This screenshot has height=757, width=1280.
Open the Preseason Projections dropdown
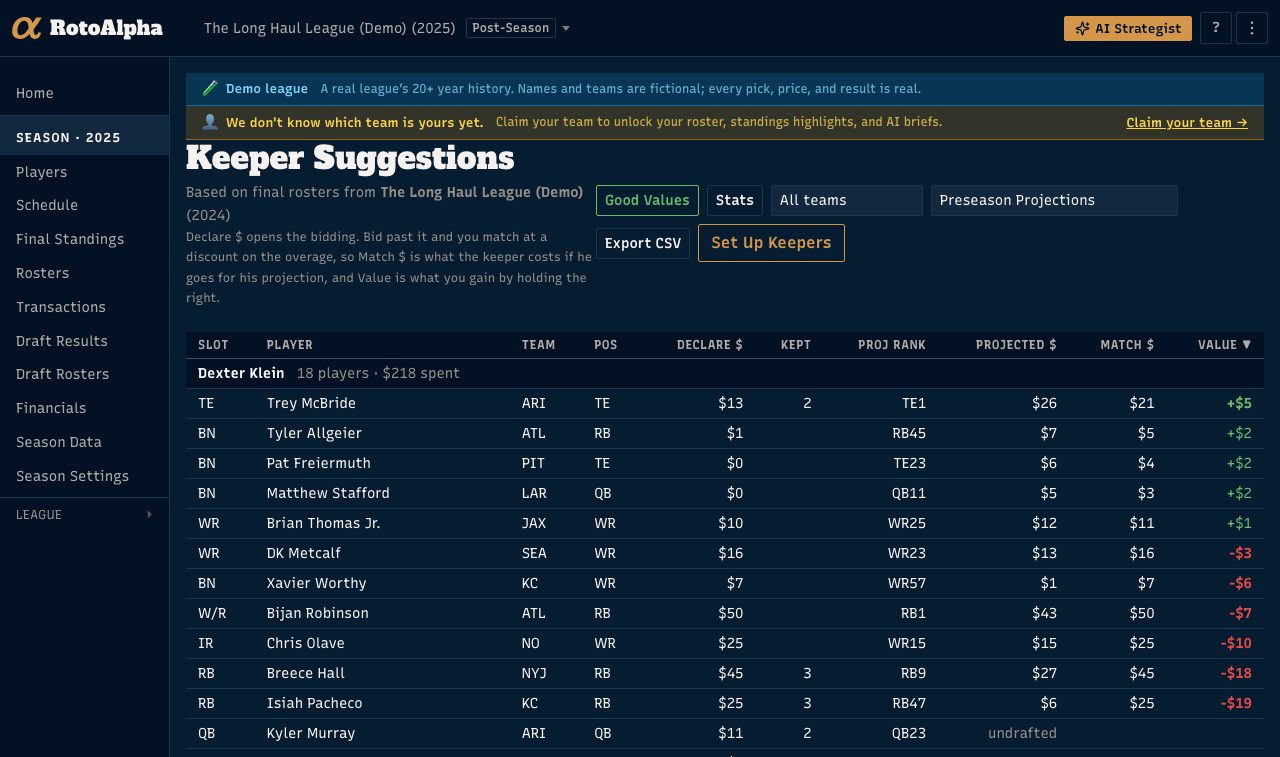(x=1054, y=200)
